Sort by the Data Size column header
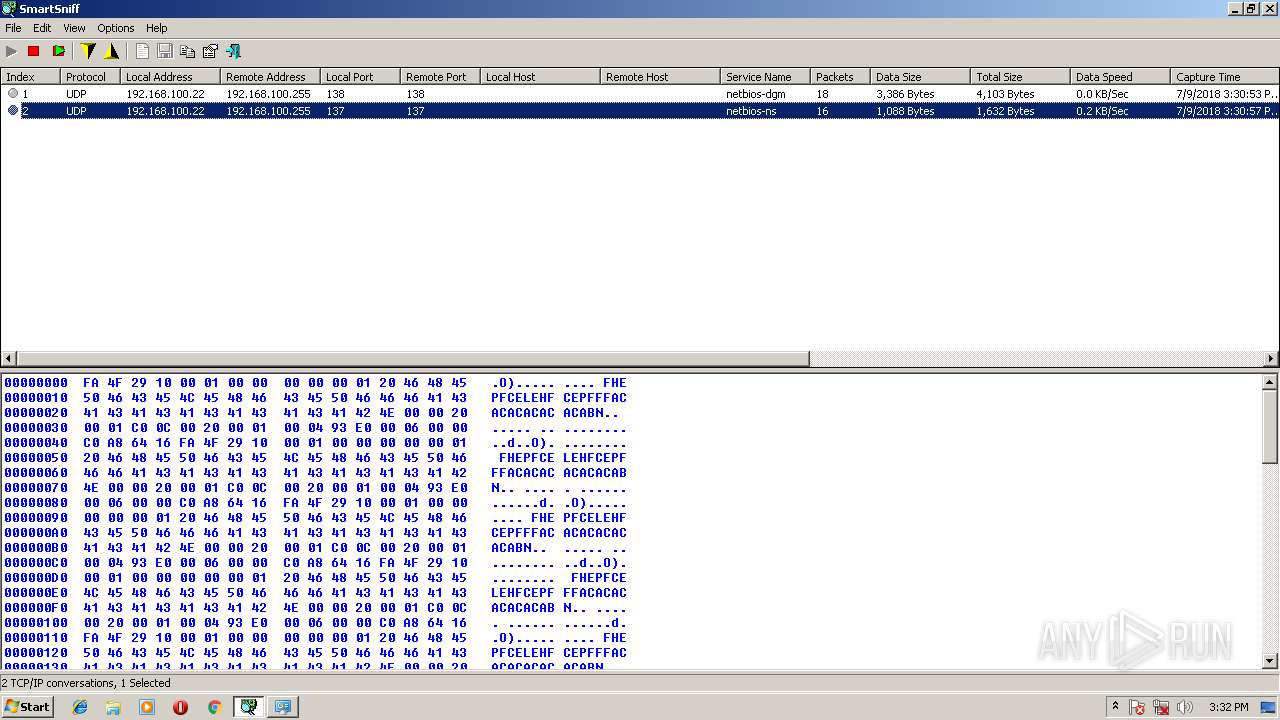The width and height of the screenshot is (1280, 720). [920, 77]
